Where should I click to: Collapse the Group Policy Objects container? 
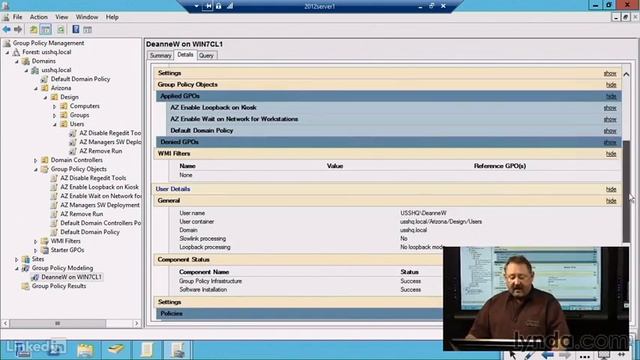36,169
